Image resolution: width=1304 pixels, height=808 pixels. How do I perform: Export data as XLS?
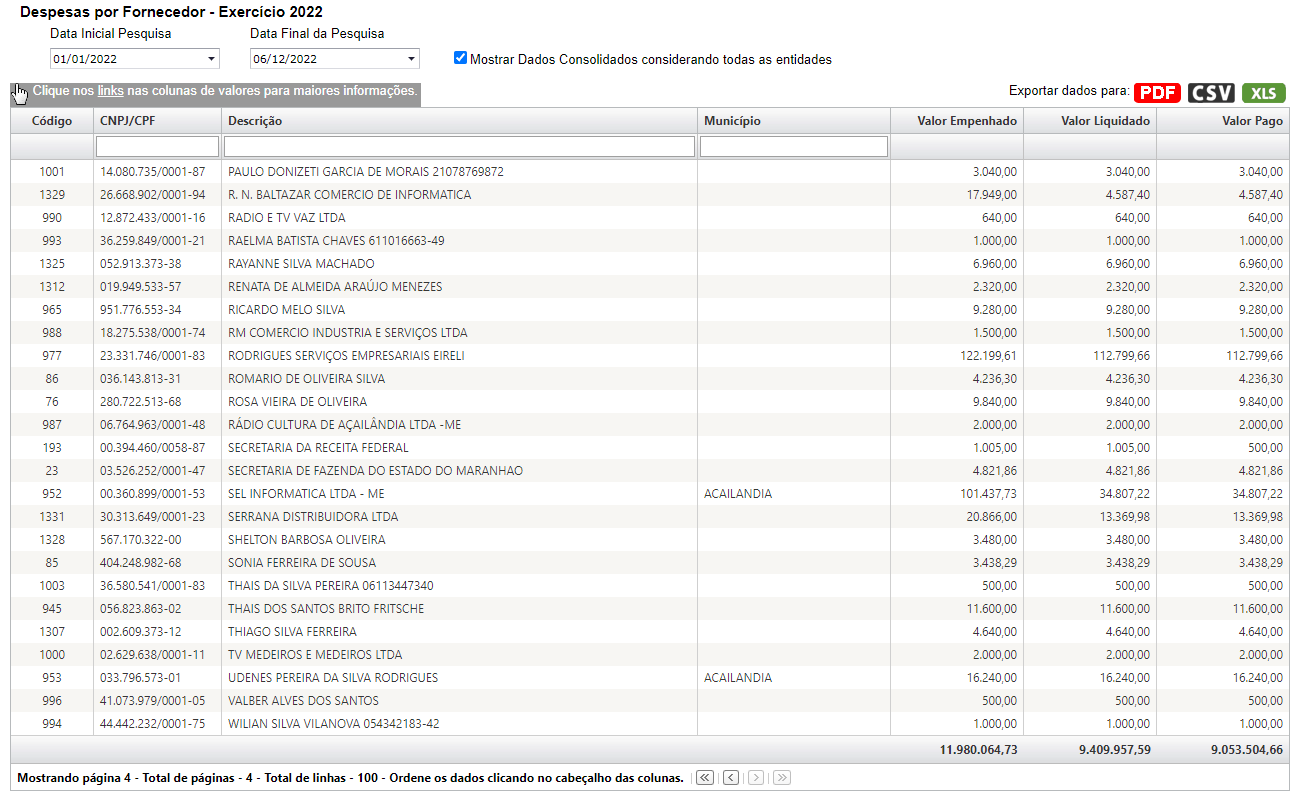(1264, 93)
